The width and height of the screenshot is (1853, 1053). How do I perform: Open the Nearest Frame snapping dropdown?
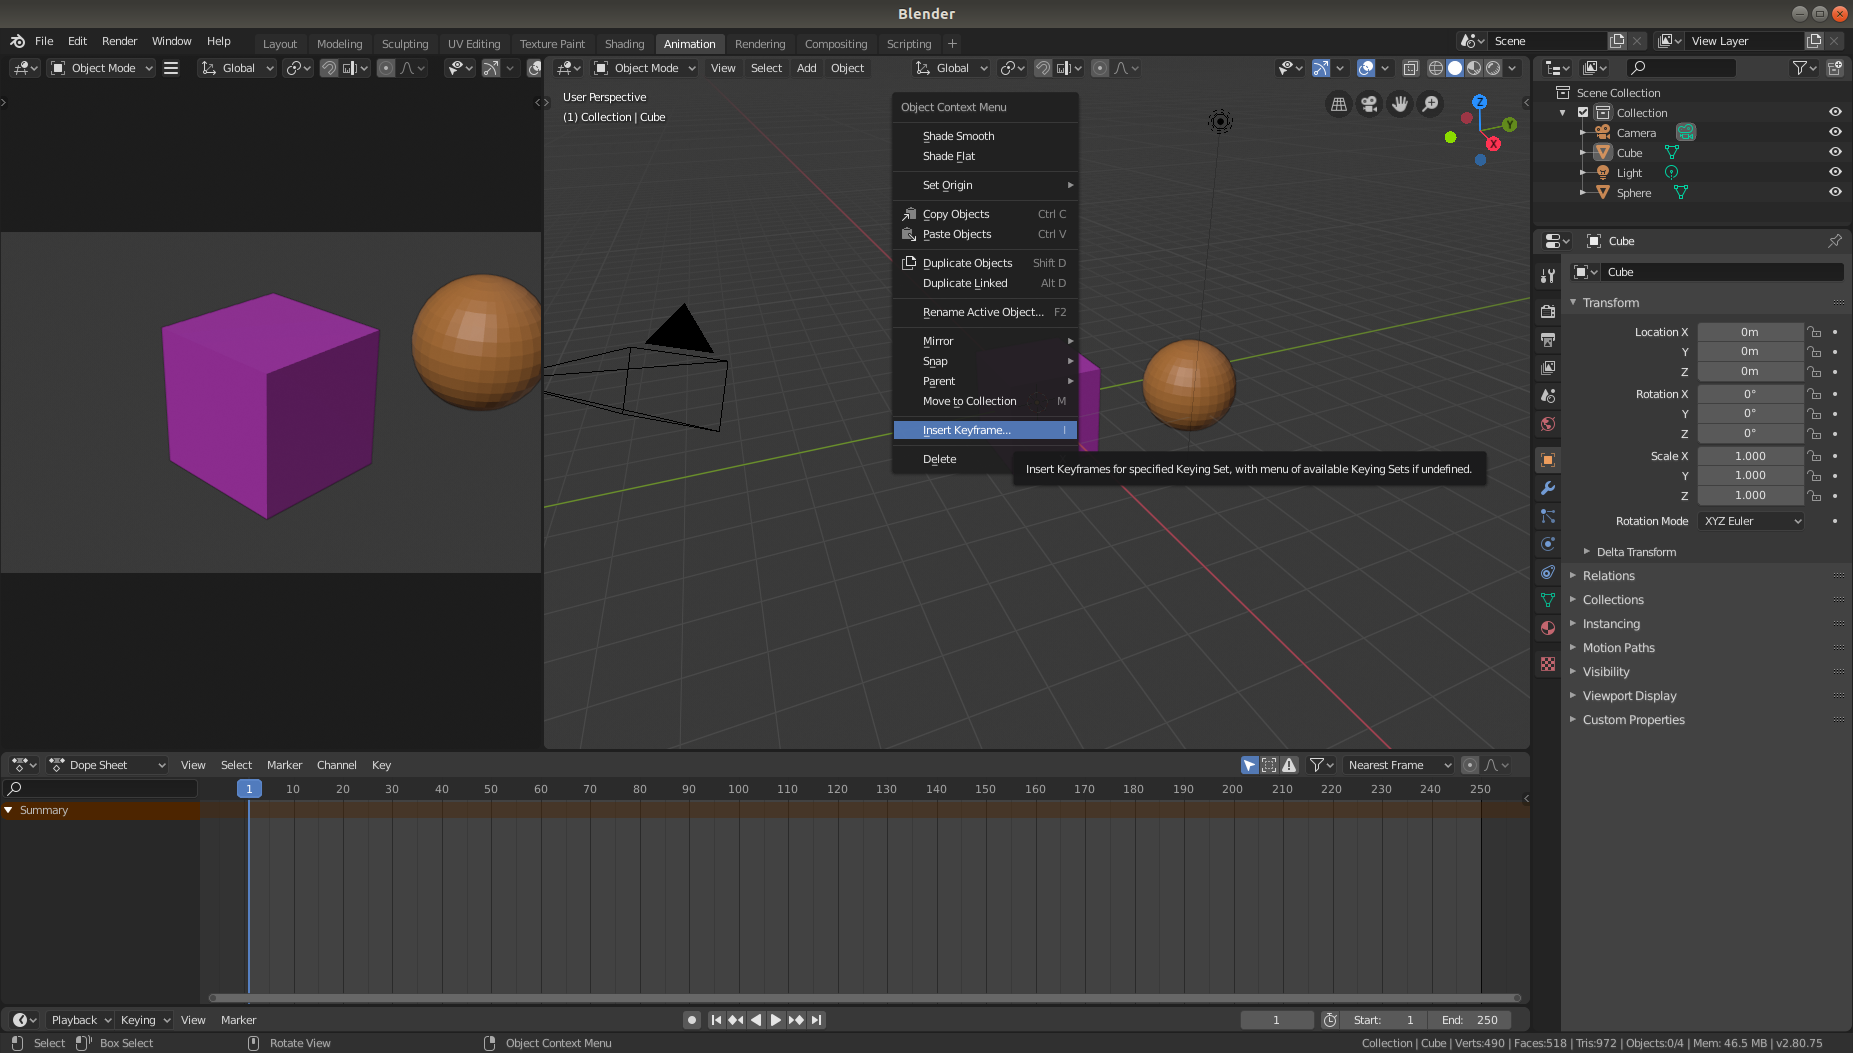click(1398, 765)
